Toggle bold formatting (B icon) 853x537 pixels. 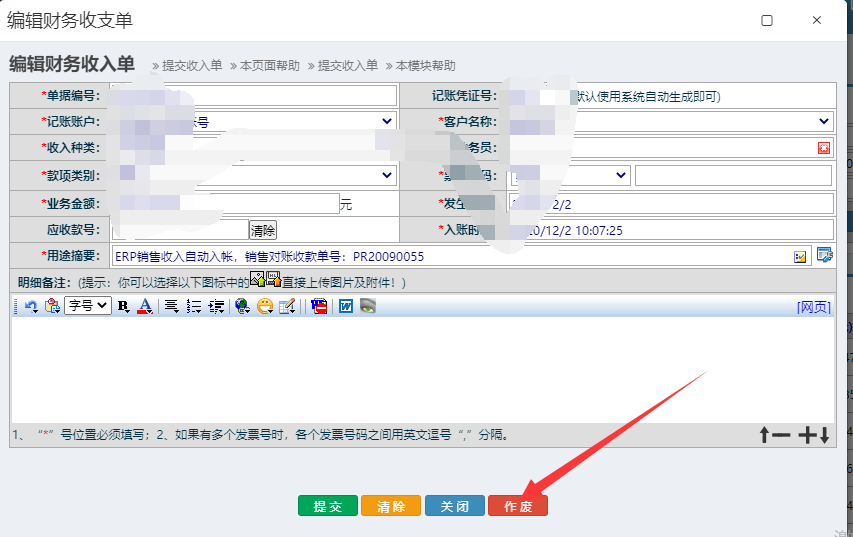coord(123,307)
